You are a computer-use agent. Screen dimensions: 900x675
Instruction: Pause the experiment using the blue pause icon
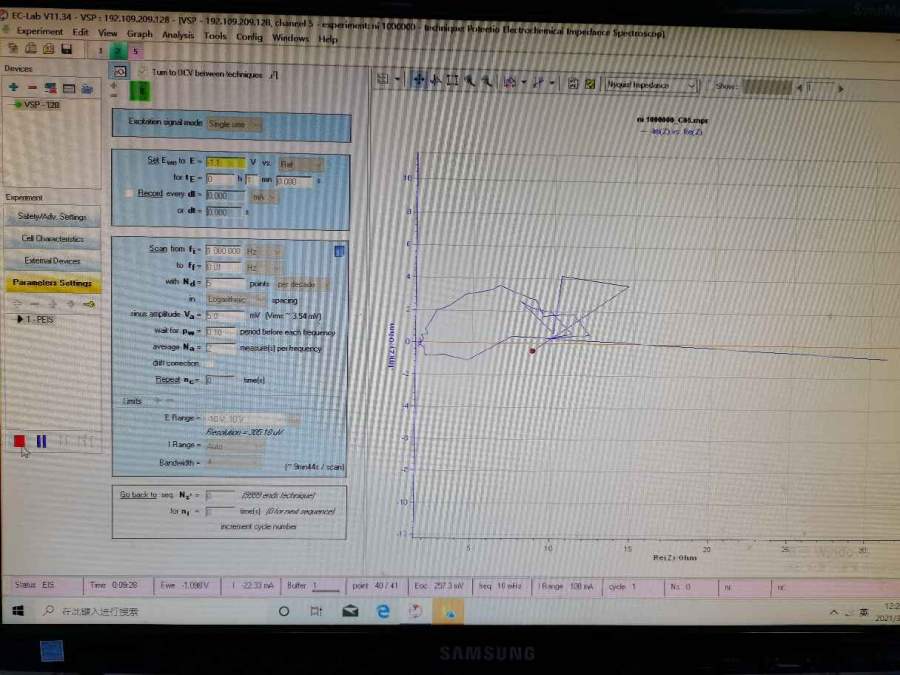click(x=41, y=441)
